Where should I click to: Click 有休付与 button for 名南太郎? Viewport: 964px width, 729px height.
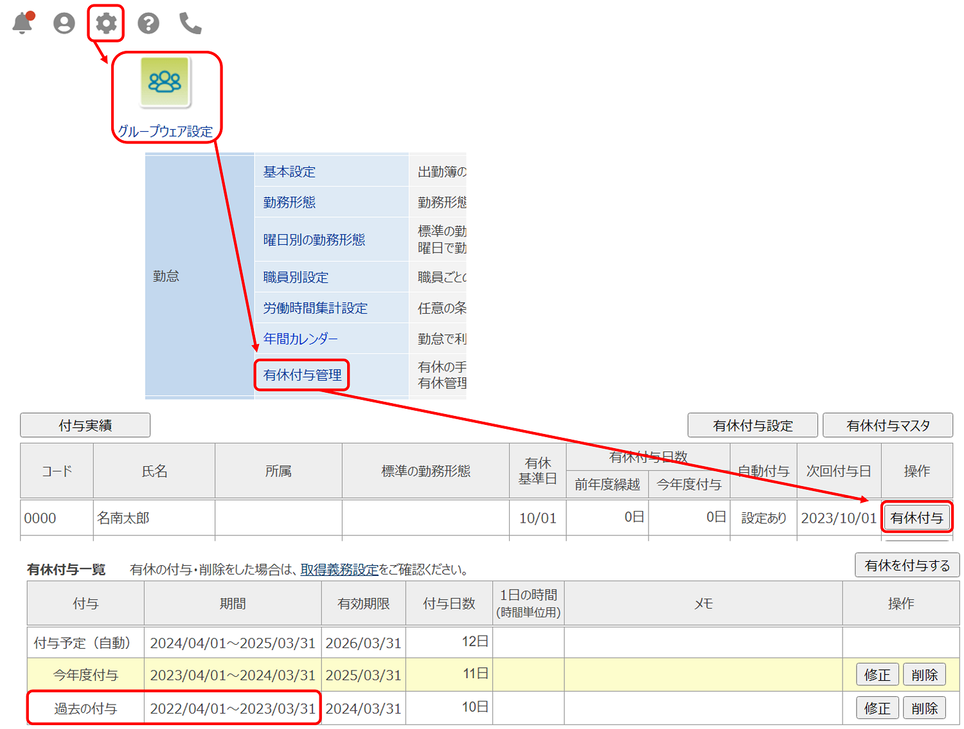coord(916,518)
